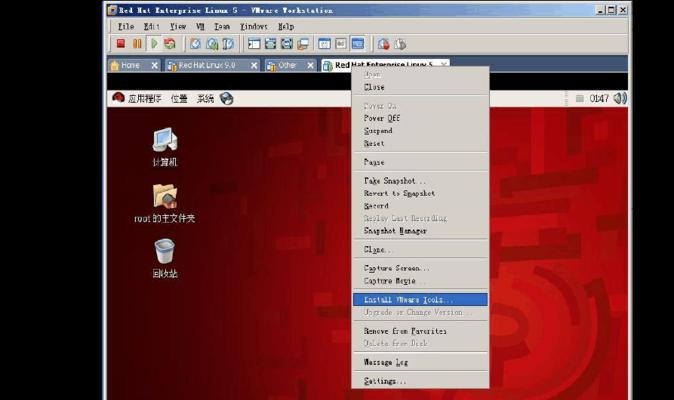
Task: Open the Help menu
Action: point(286,27)
